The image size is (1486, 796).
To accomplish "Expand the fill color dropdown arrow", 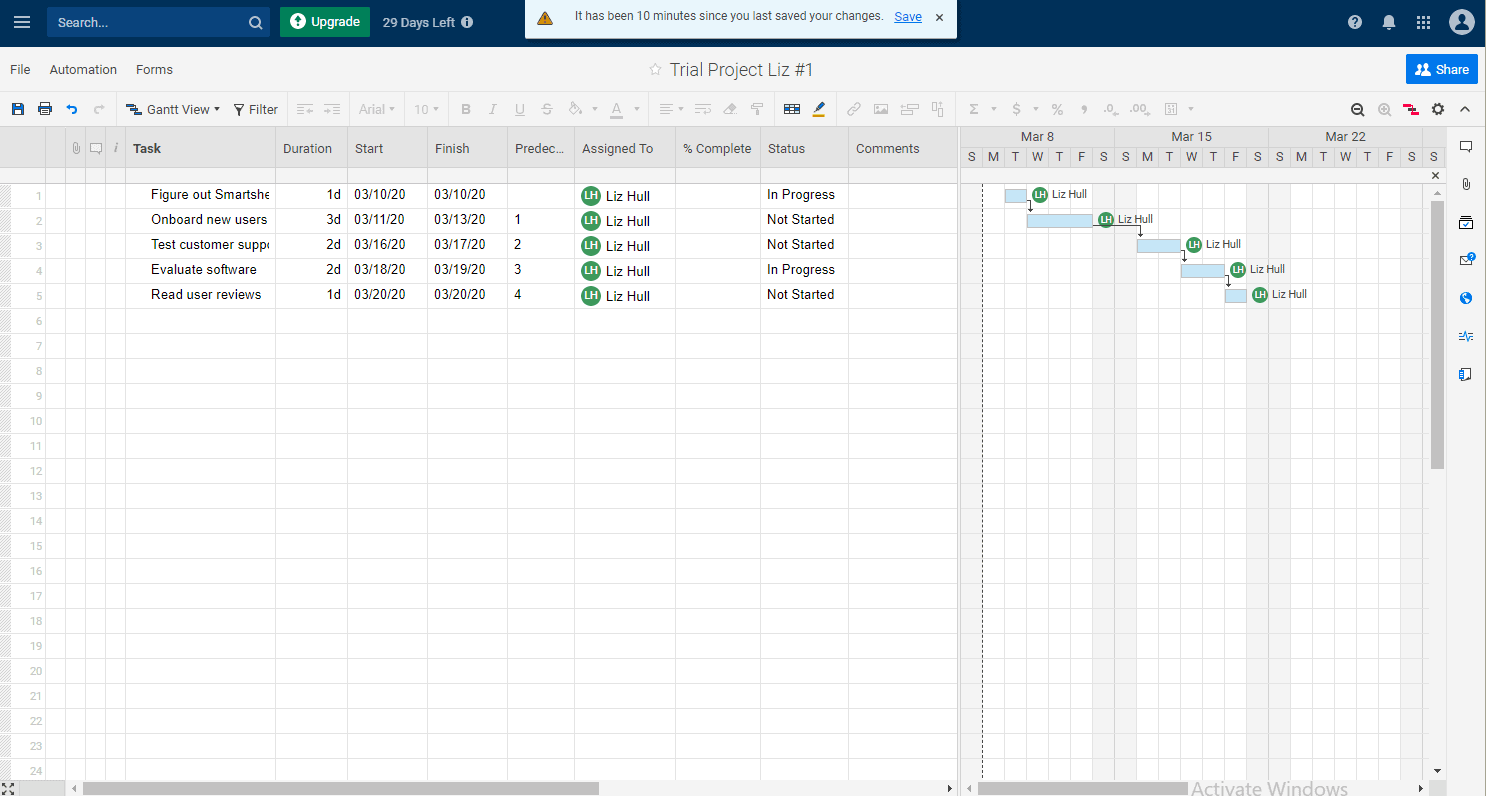I will pyautogui.click(x=595, y=109).
